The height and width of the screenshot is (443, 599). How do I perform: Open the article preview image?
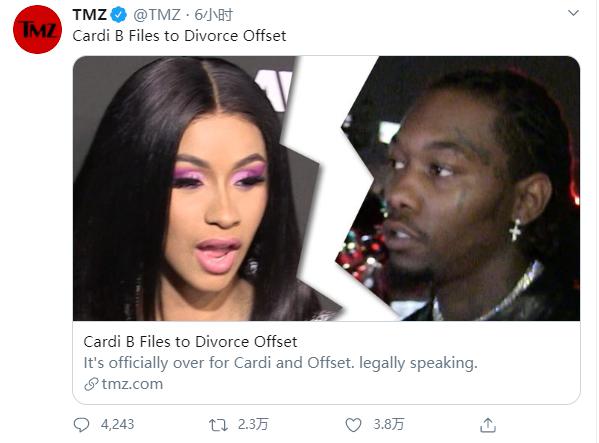326,188
